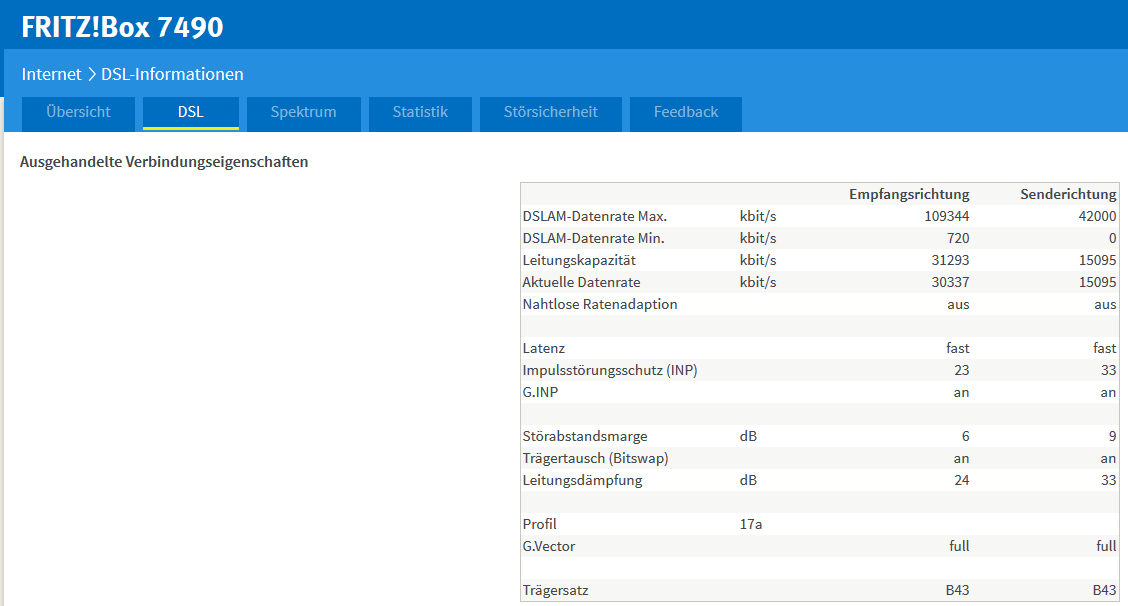The image size is (1128, 606).
Task: Switch to the Feedback tab
Action: point(686,112)
